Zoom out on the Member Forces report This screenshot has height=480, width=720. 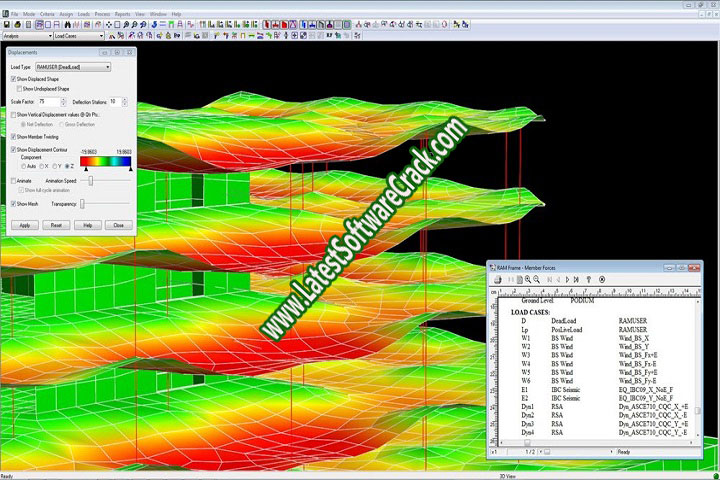[536, 279]
